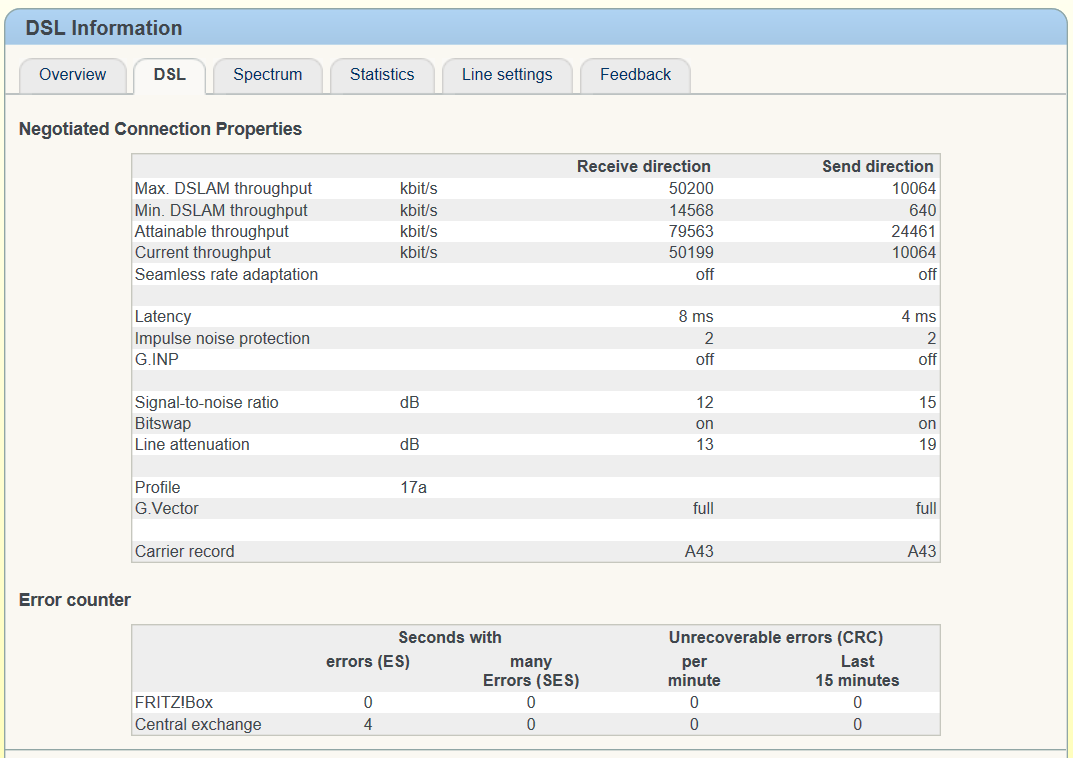The width and height of the screenshot is (1073, 758).
Task: Open the Line settings tab
Action: (507, 75)
